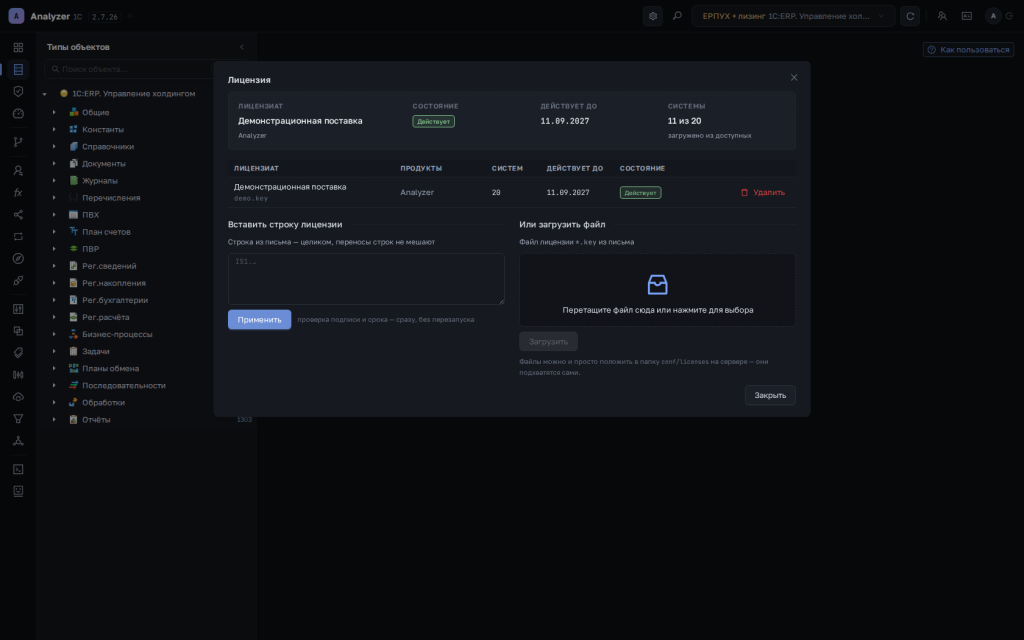Open the share graph icon in the sidebar
This screenshot has height=640, width=1024.
point(18,215)
